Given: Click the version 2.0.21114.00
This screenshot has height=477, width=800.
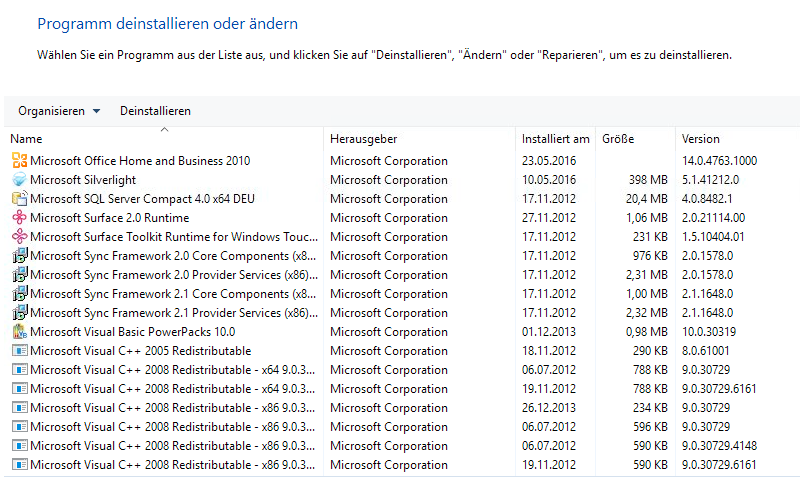Looking at the screenshot, I should tap(713, 218).
